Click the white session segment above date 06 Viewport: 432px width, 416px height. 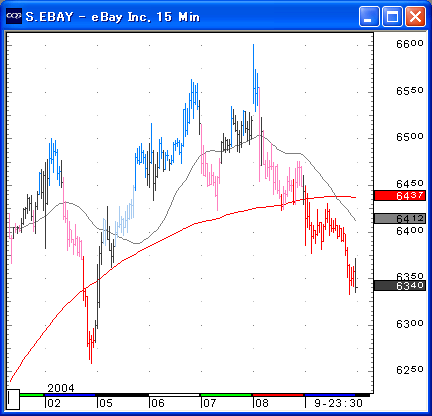(174, 395)
